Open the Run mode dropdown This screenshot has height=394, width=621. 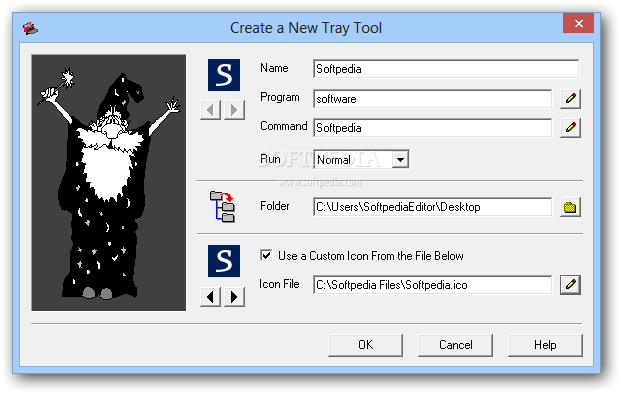[400, 160]
